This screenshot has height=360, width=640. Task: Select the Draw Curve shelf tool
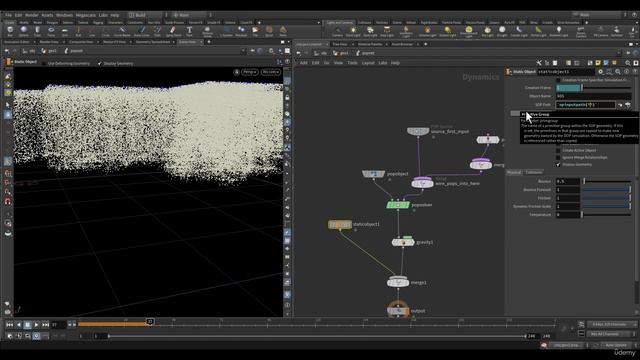142,31
